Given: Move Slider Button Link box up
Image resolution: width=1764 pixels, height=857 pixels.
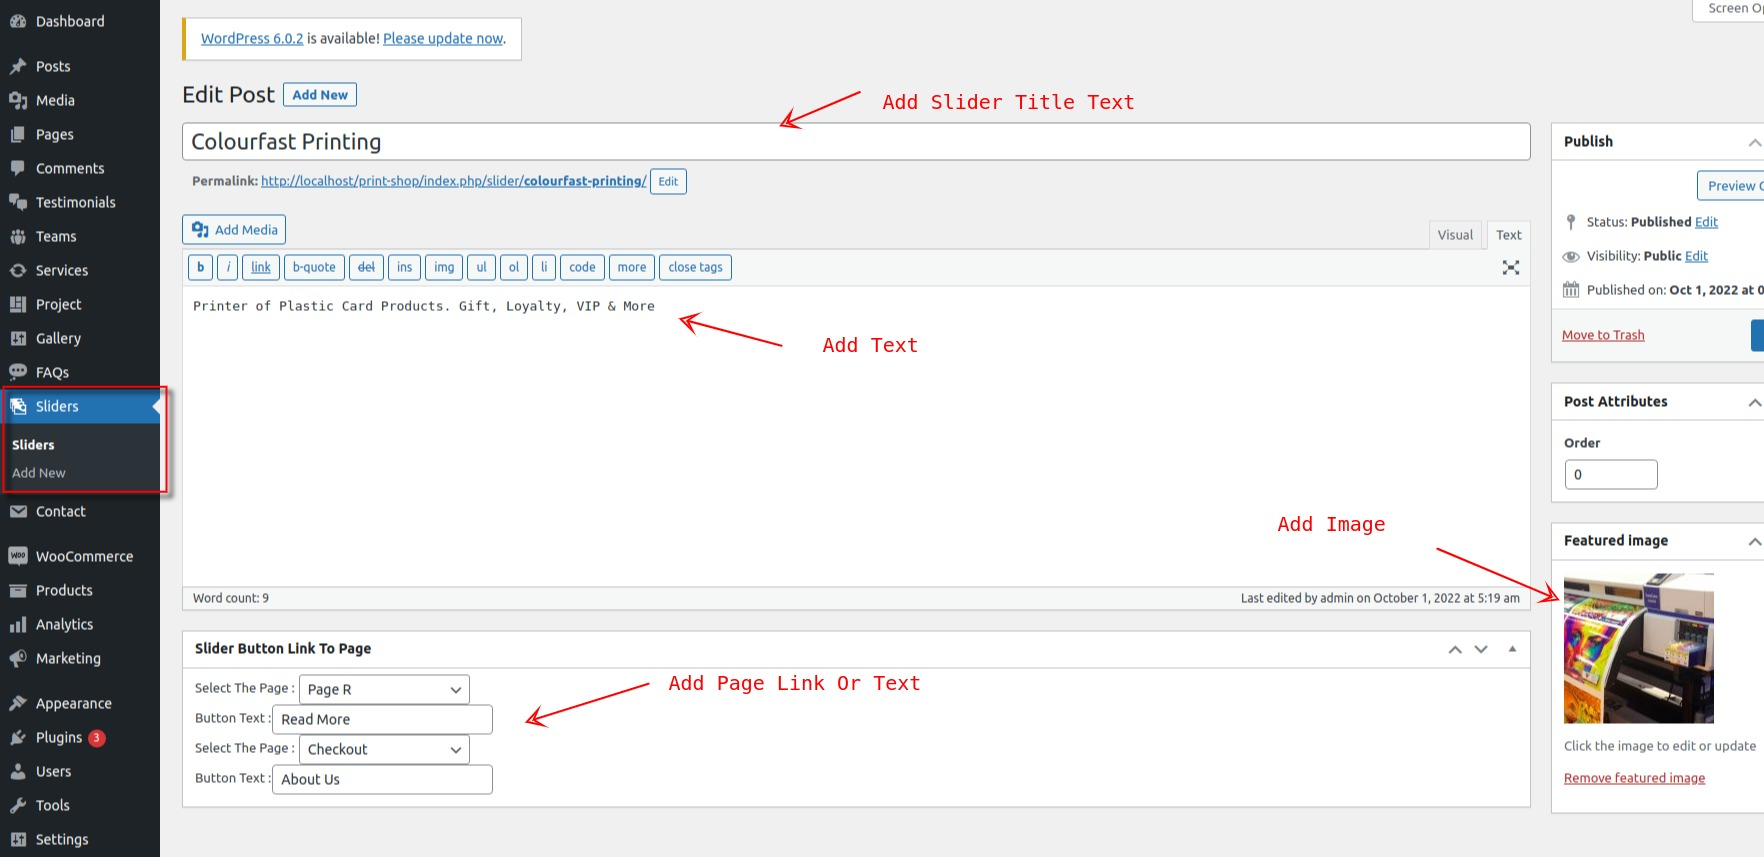Looking at the screenshot, I should 1455,649.
